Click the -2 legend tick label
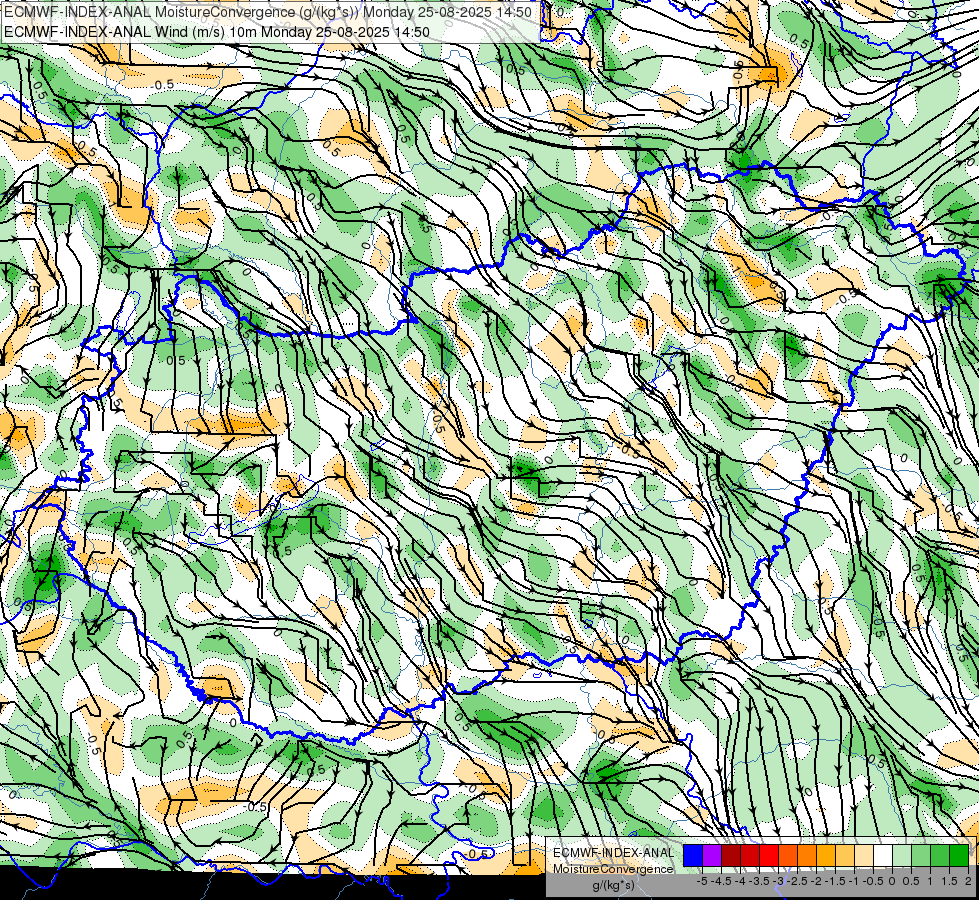Image resolution: width=979 pixels, height=900 pixels. click(816, 881)
